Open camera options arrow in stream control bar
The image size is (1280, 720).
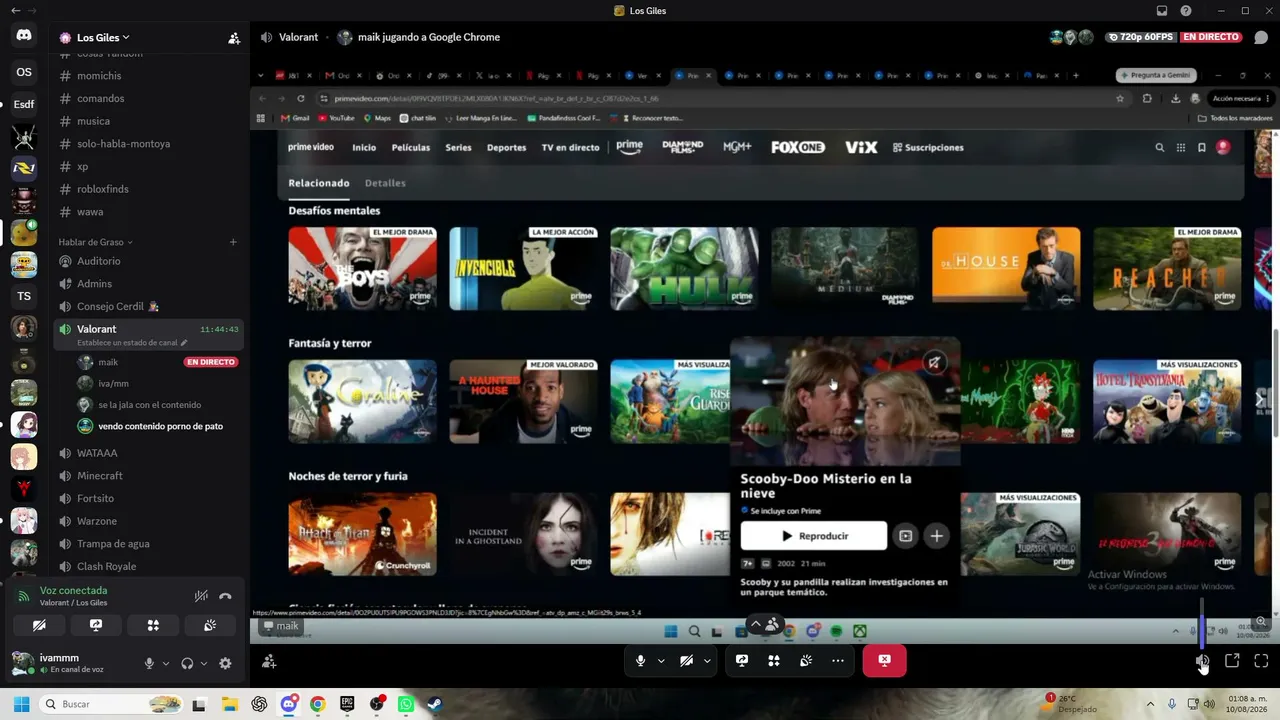pos(707,660)
